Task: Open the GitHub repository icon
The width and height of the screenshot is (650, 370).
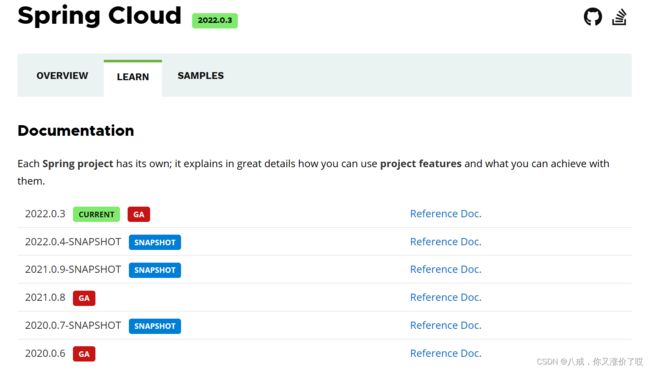Action: coord(593,17)
